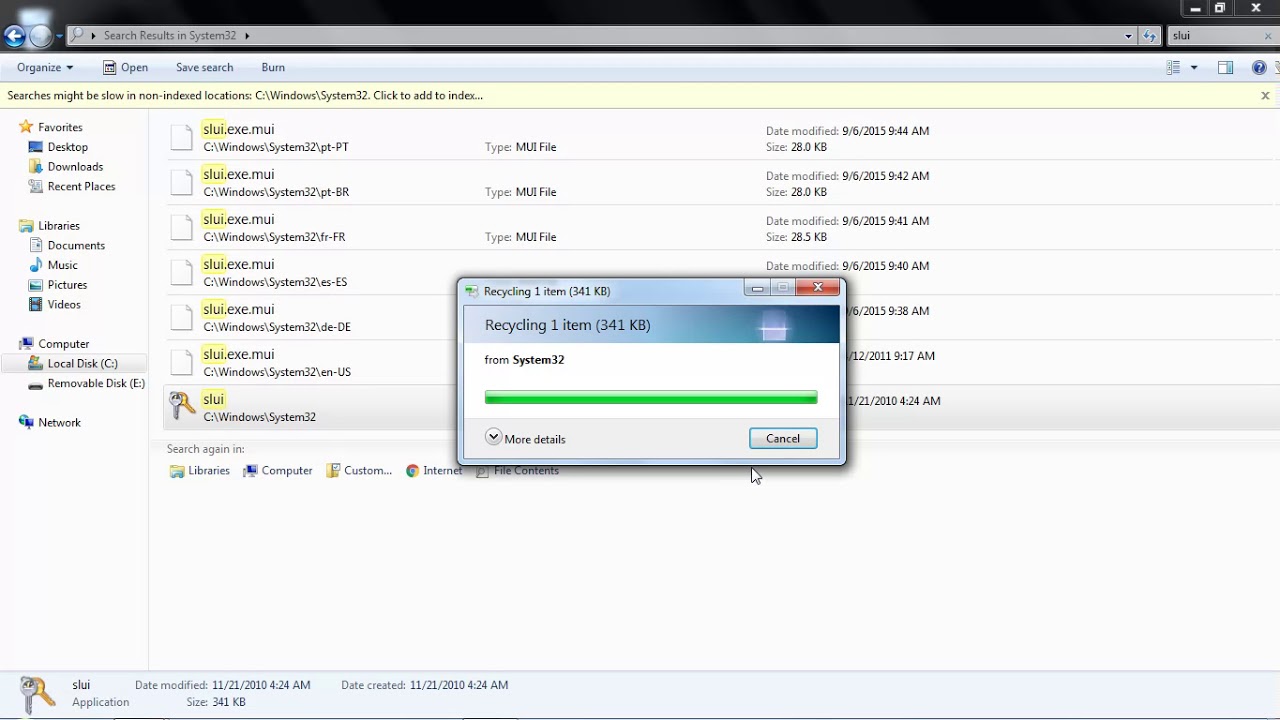Click the Help question mark icon
Viewport: 1280px width, 720px height.
point(1259,67)
